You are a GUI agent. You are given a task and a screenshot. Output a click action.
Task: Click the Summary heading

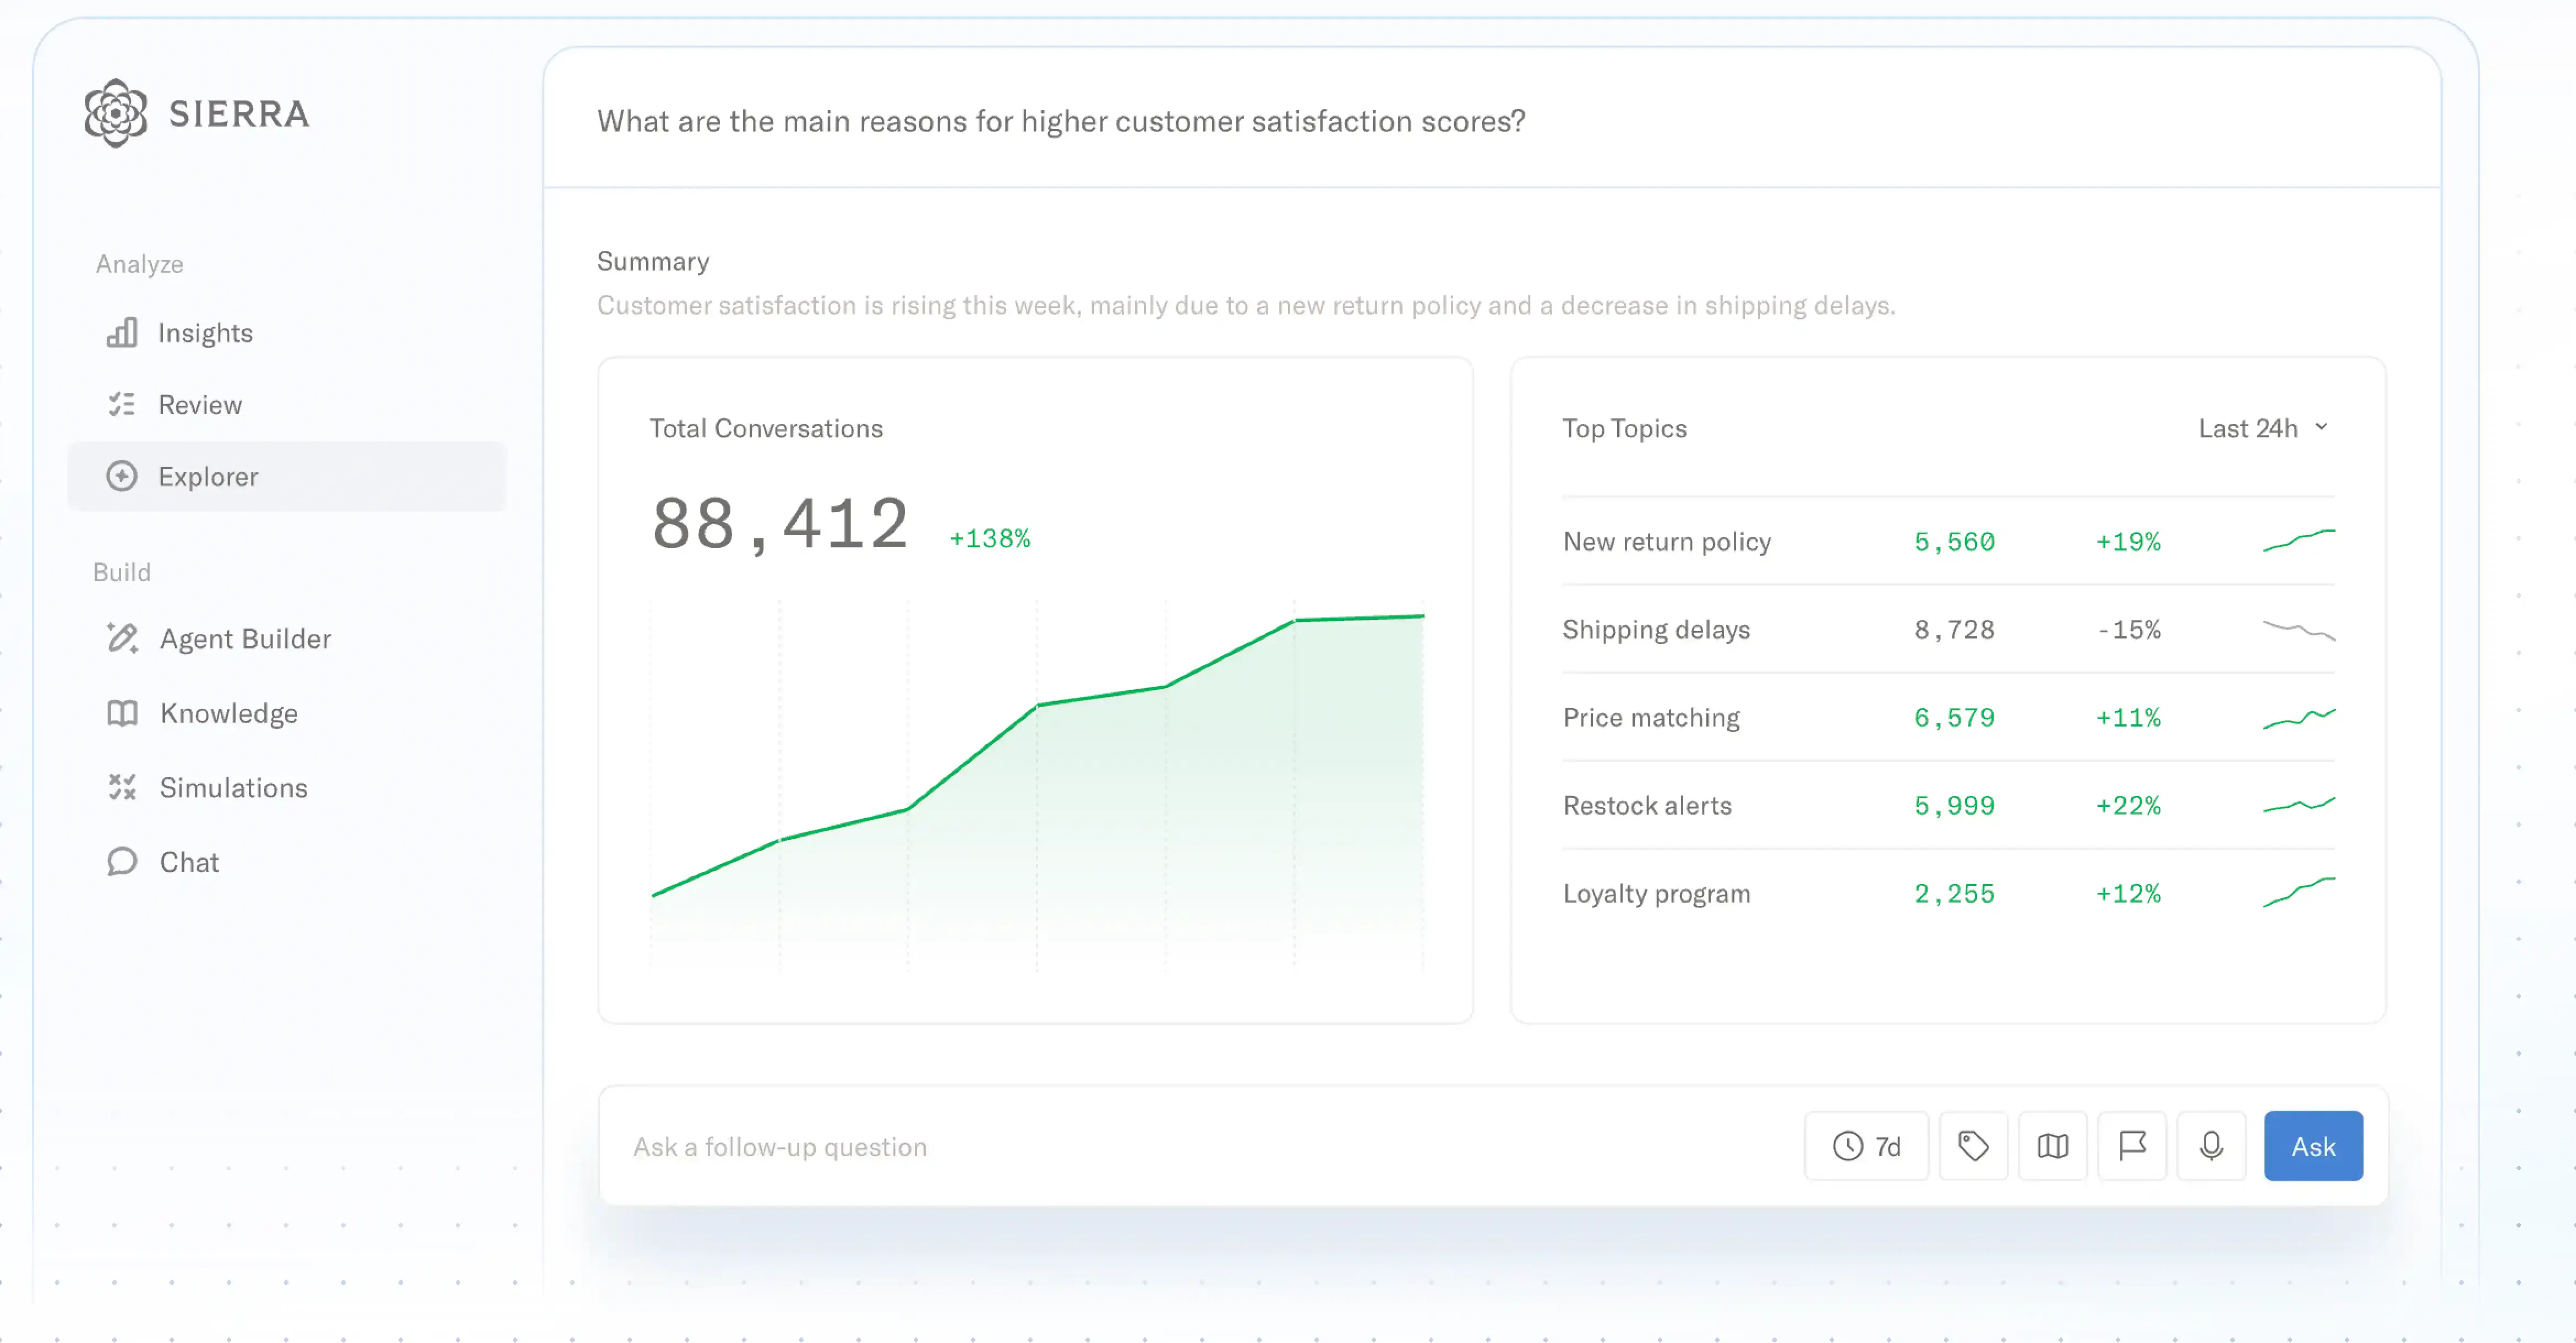click(x=653, y=261)
